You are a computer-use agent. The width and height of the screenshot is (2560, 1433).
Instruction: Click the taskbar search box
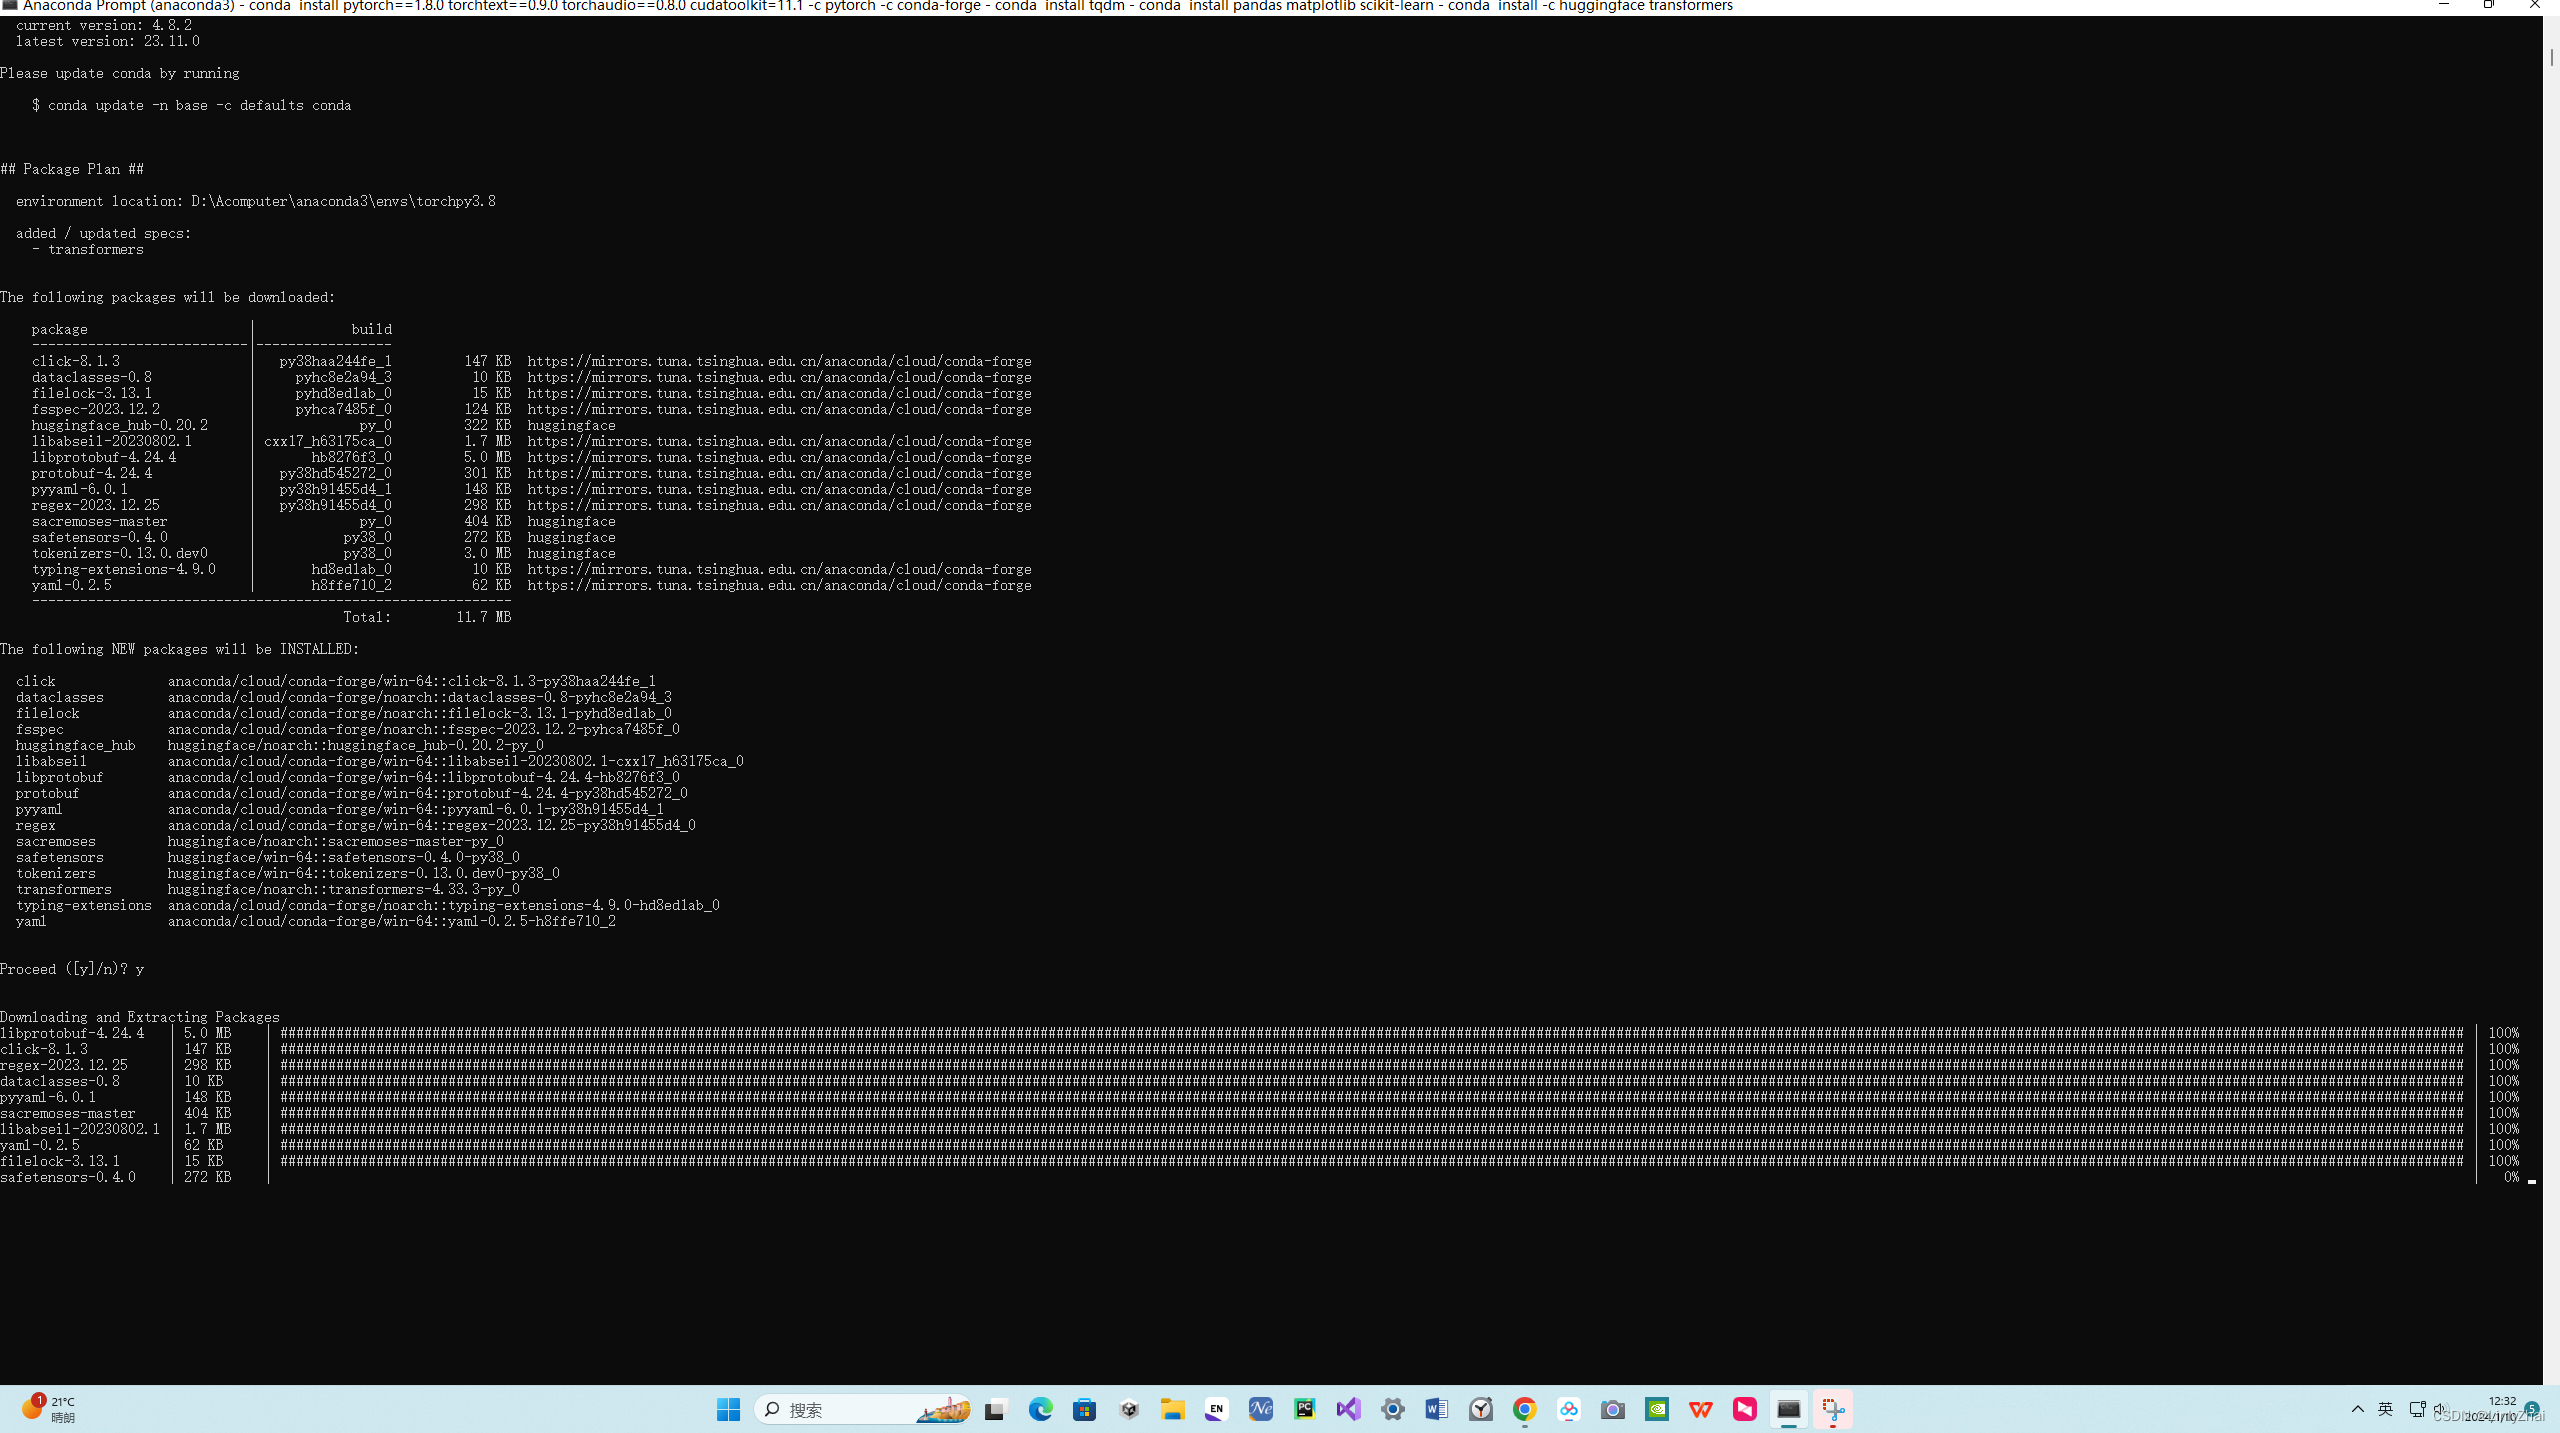(x=863, y=1409)
